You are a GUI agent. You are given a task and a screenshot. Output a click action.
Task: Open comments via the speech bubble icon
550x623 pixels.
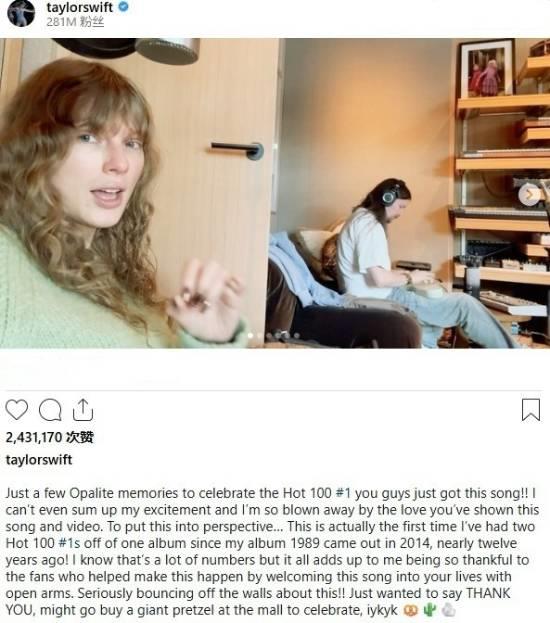(x=50, y=410)
